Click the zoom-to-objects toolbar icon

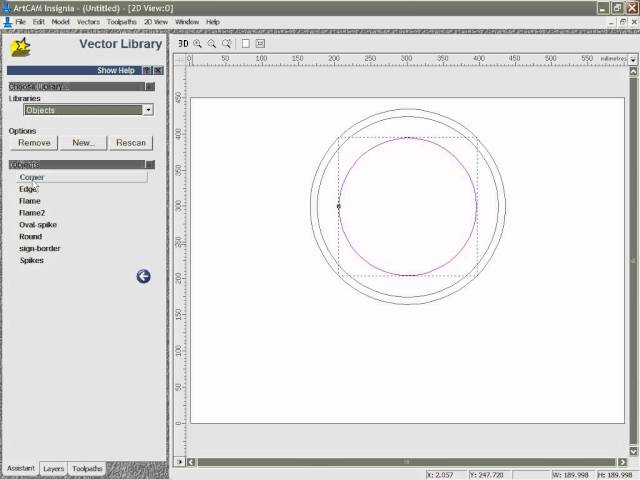click(x=260, y=44)
